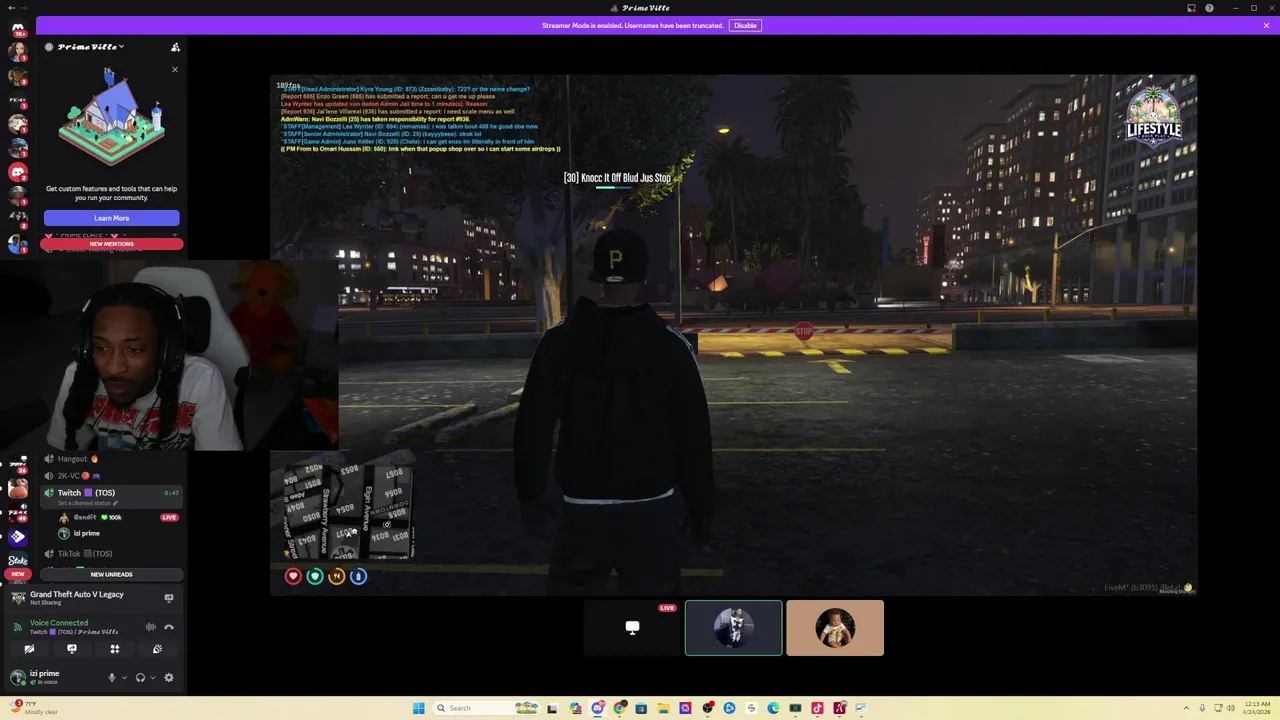1280x720 pixels.
Task: Dismiss the community features promo card
Action: tap(175, 69)
